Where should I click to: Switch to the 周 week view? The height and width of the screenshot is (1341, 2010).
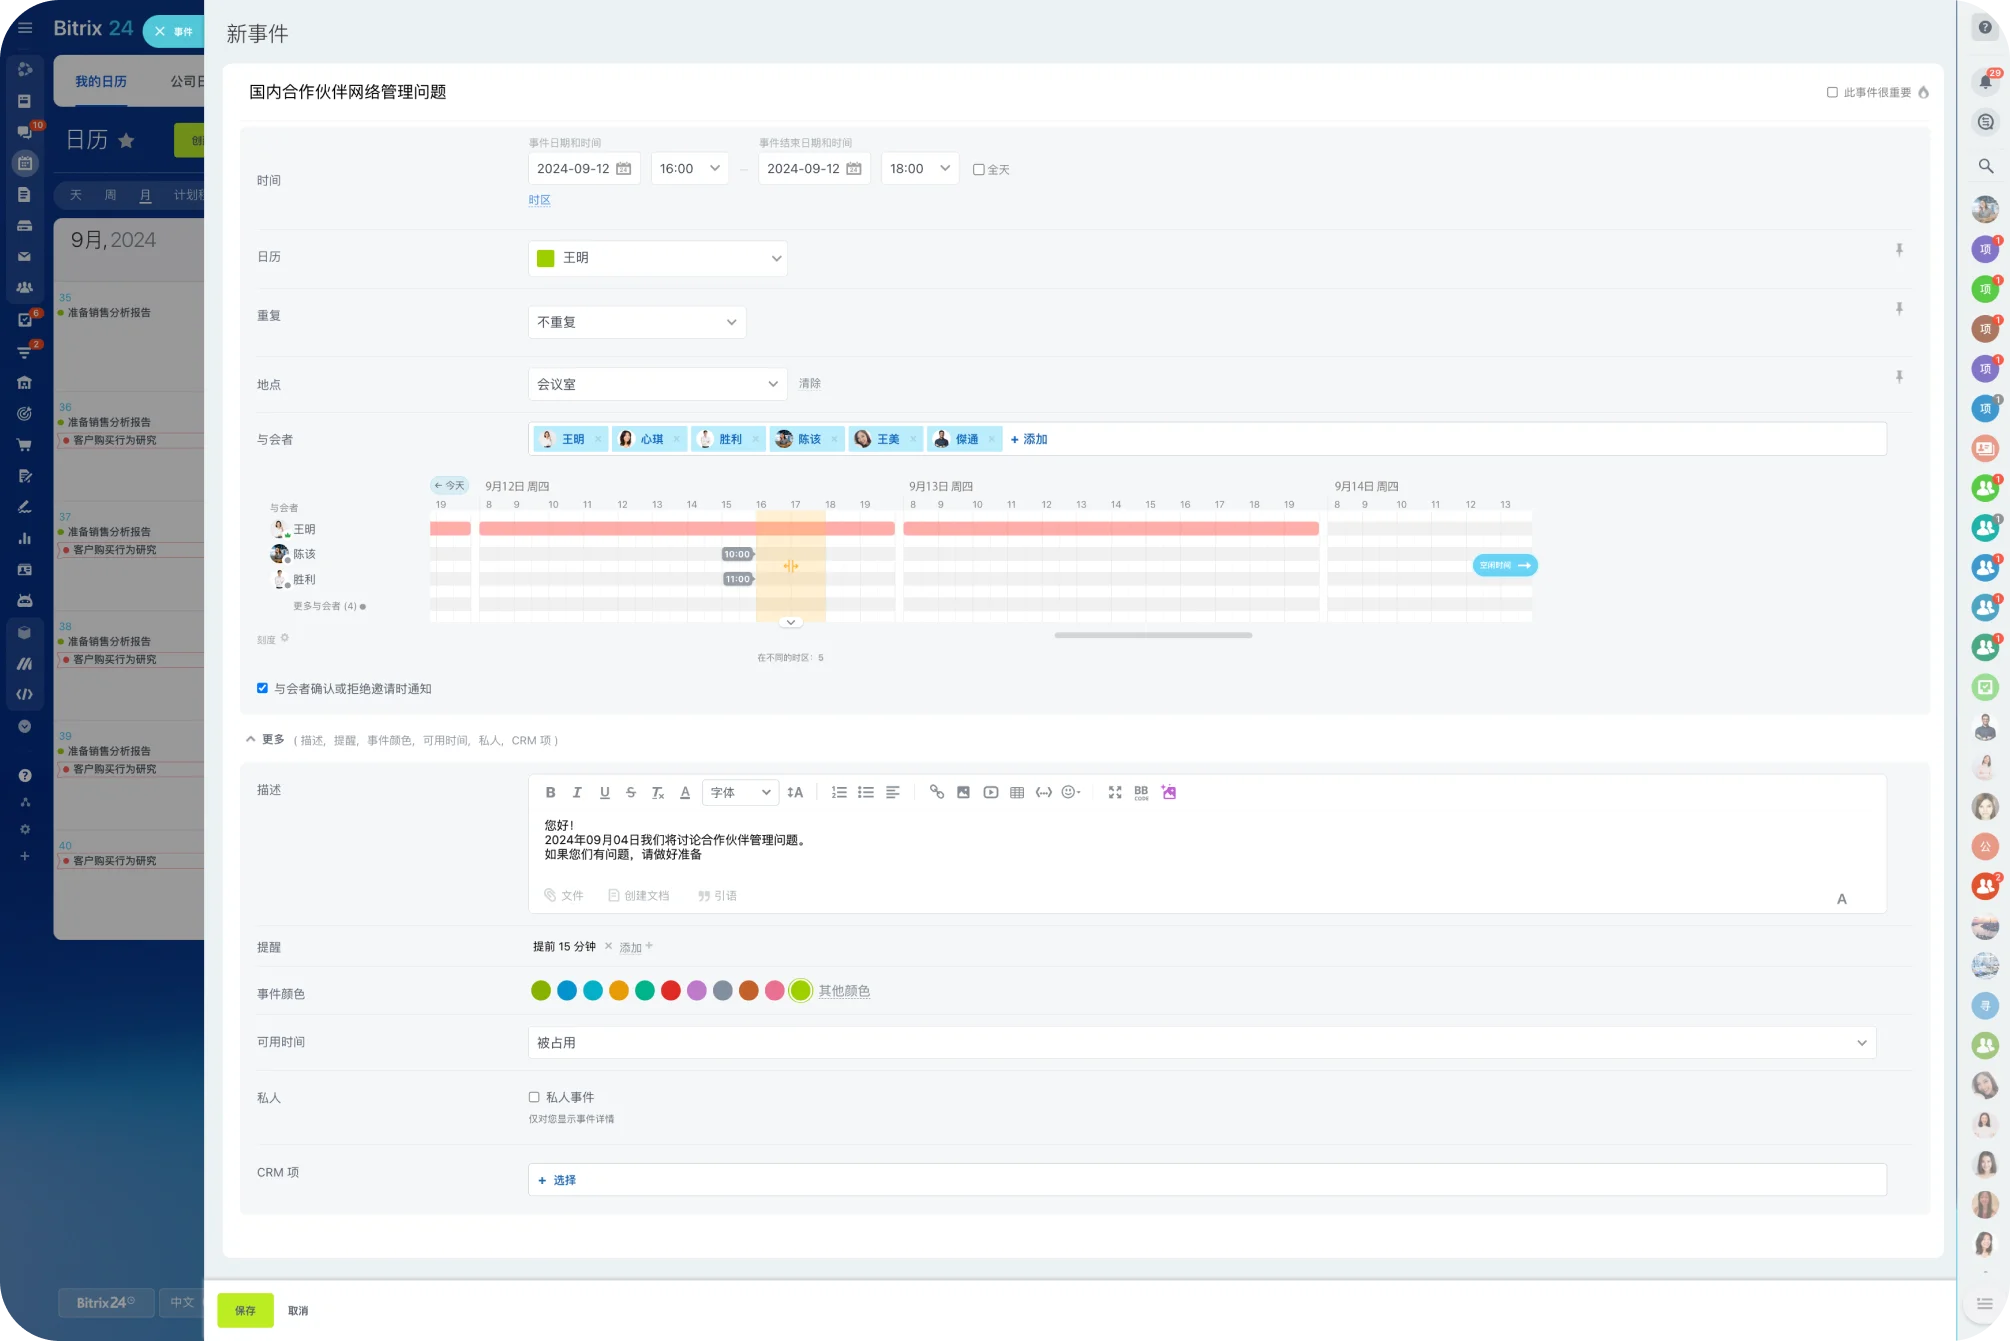111,195
